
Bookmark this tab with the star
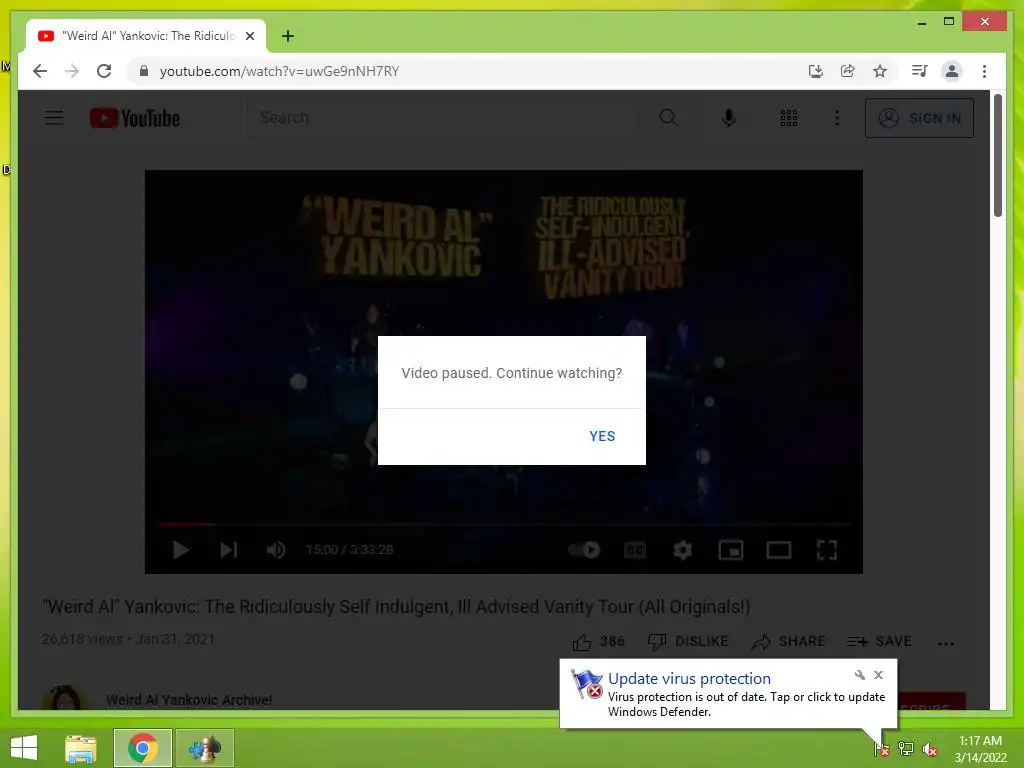(880, 71)
